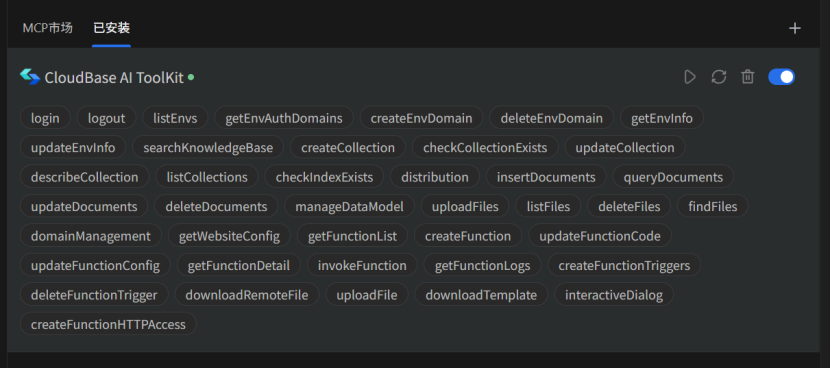Click the distribution chip
Viewport: 831px width, 369px height.
pos(435,177)
